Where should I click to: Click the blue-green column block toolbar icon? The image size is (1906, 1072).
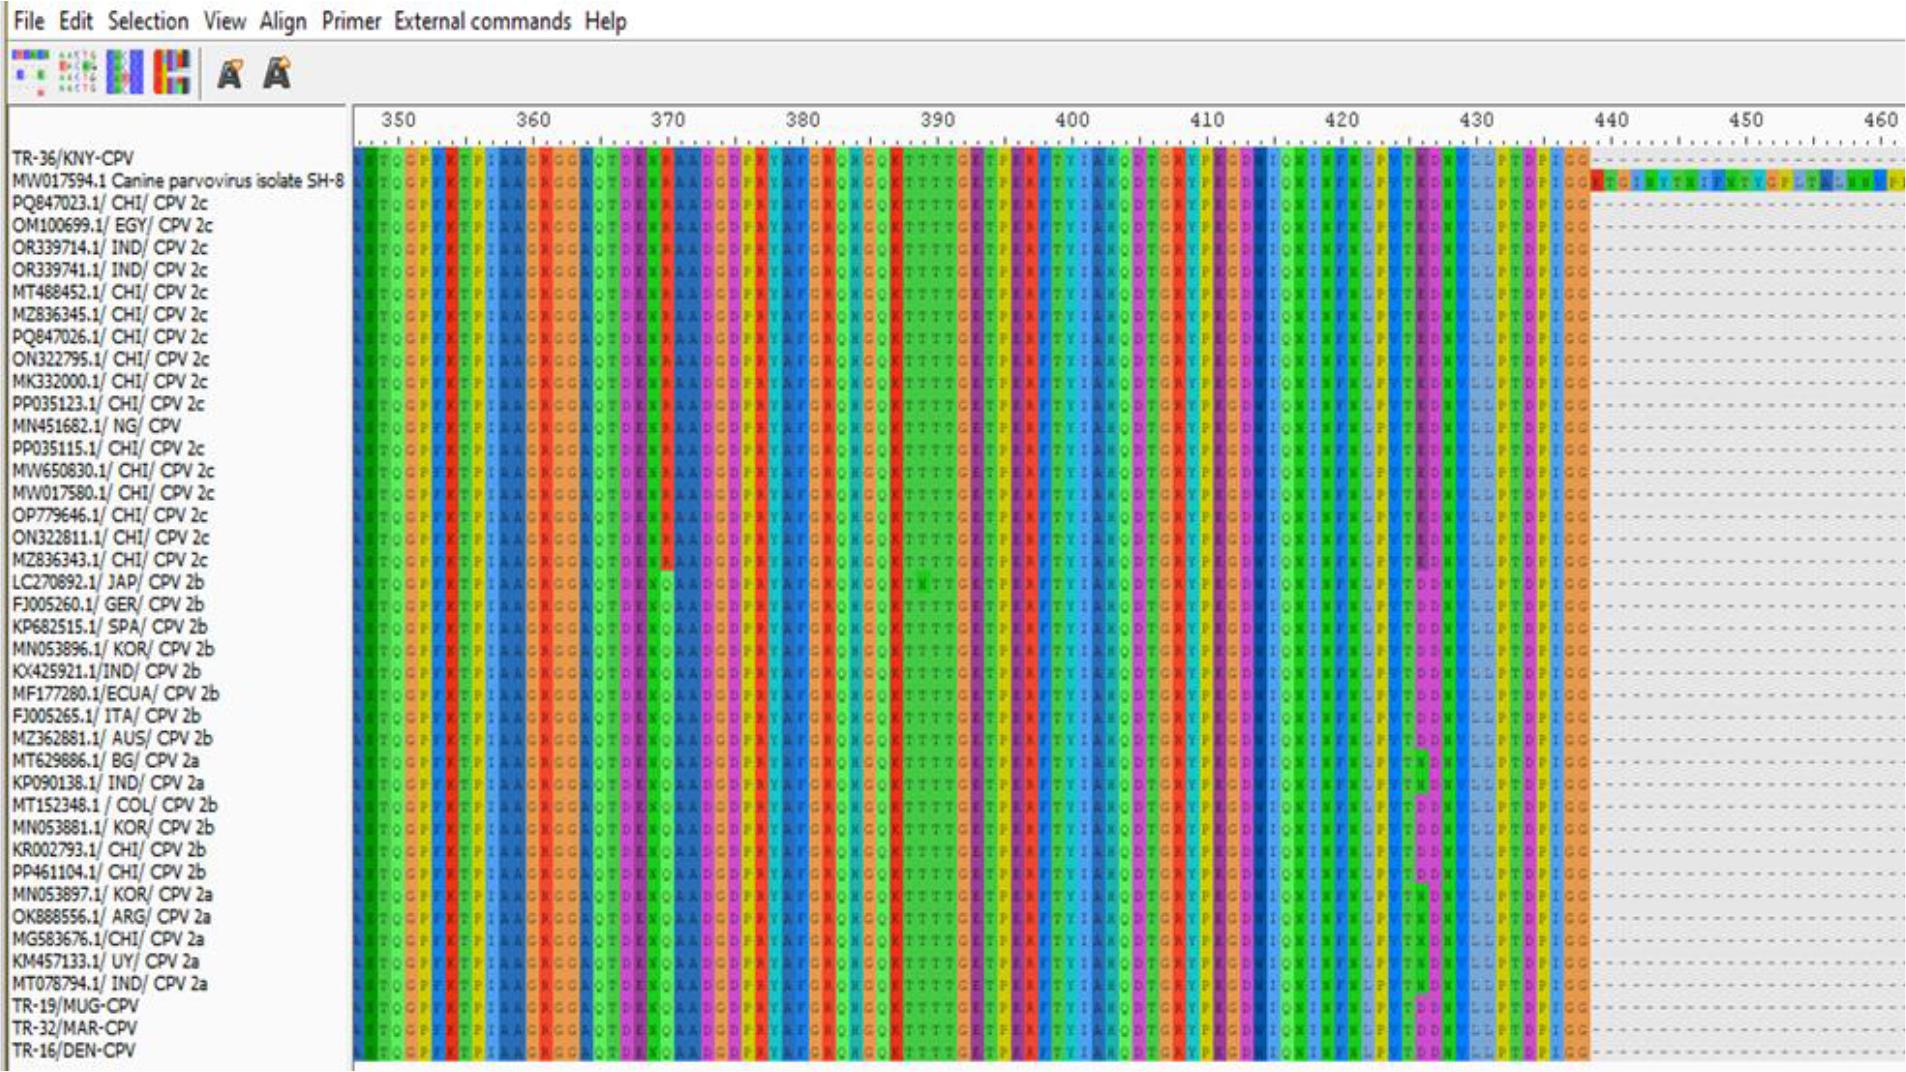pos(125,73)
